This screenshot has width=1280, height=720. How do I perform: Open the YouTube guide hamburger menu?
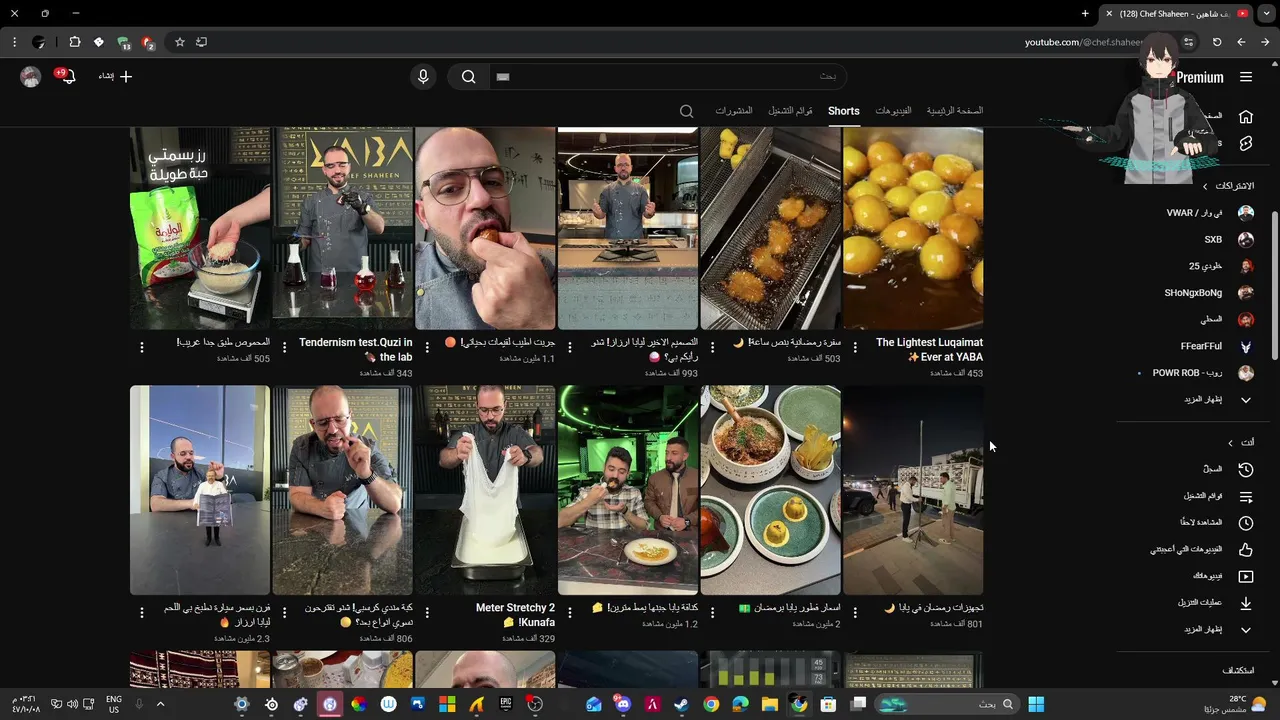(x=1246, y=77)
